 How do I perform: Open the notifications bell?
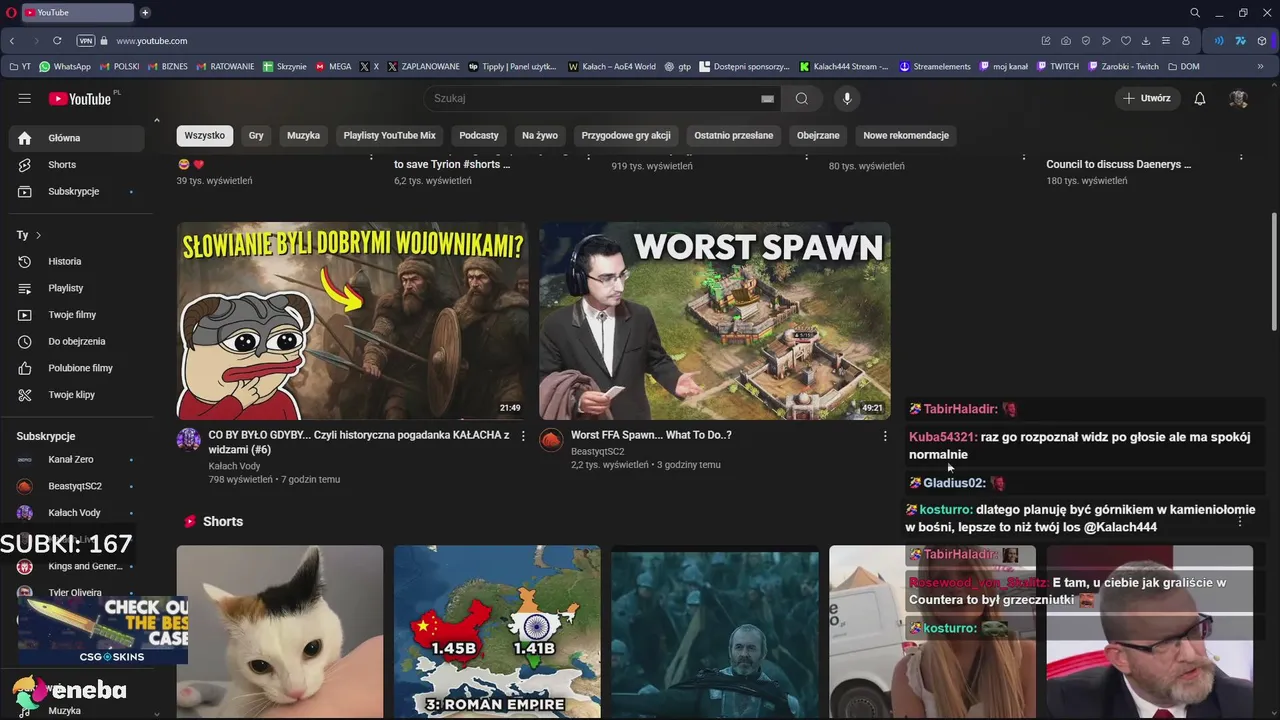[x=1200, y=98]
